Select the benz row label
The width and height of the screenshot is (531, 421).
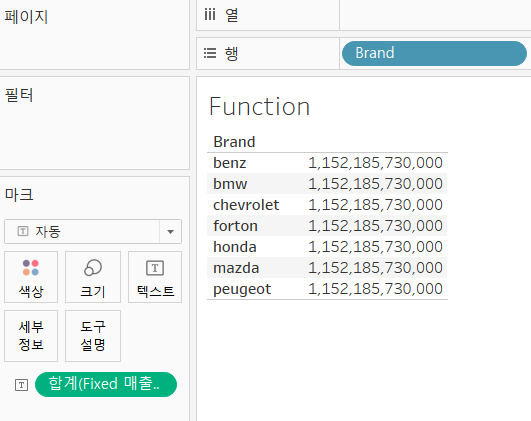tap(230, 163)
